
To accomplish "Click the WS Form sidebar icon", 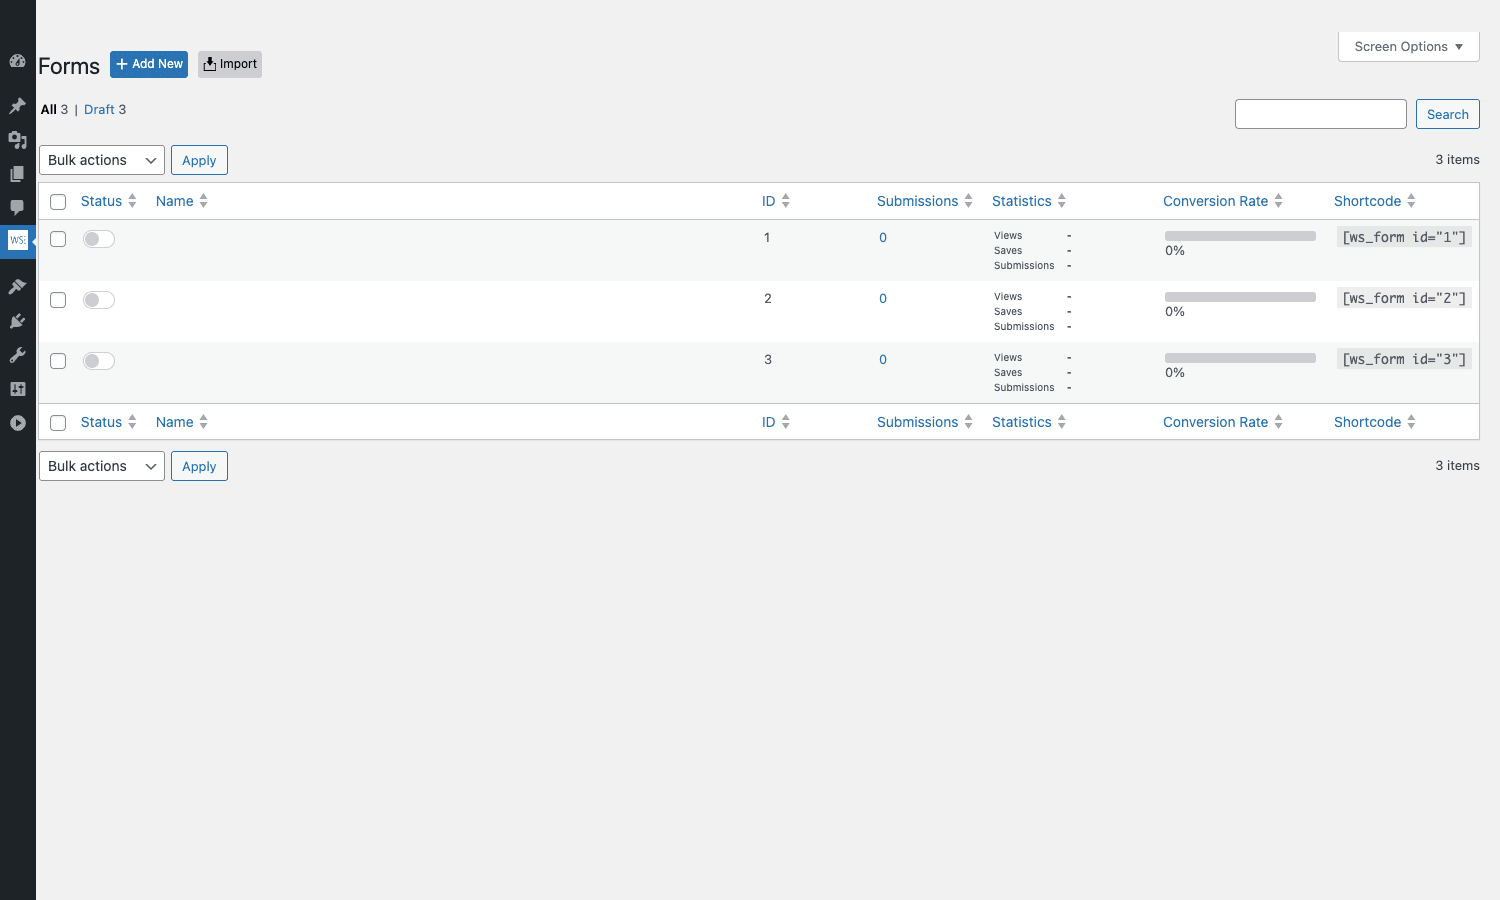I will click(17, 240).
